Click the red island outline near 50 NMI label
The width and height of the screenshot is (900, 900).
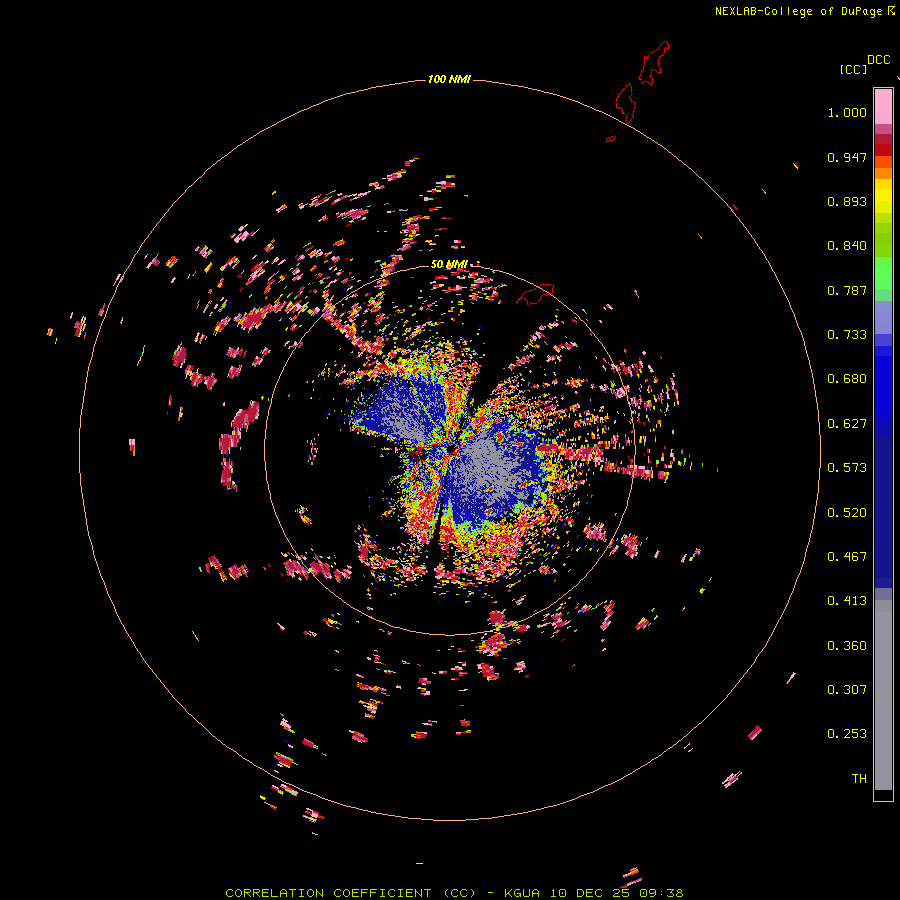pyautogui.click(x=535, y=294)
